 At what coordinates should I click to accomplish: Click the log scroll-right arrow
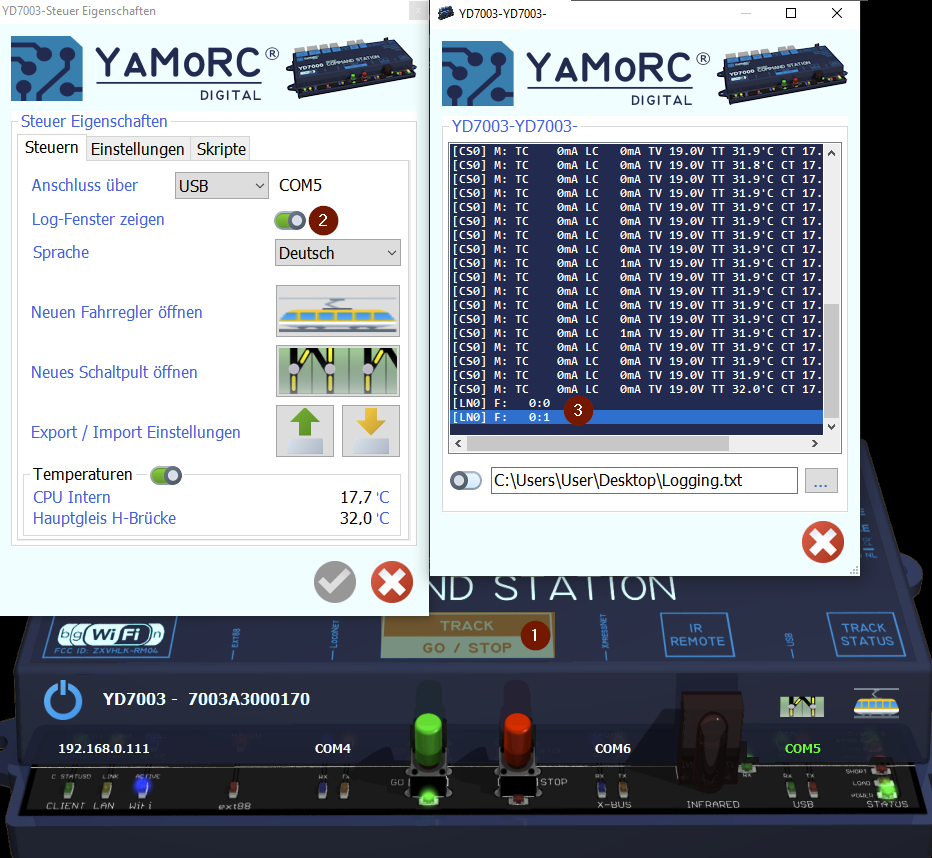coord(815,443)
